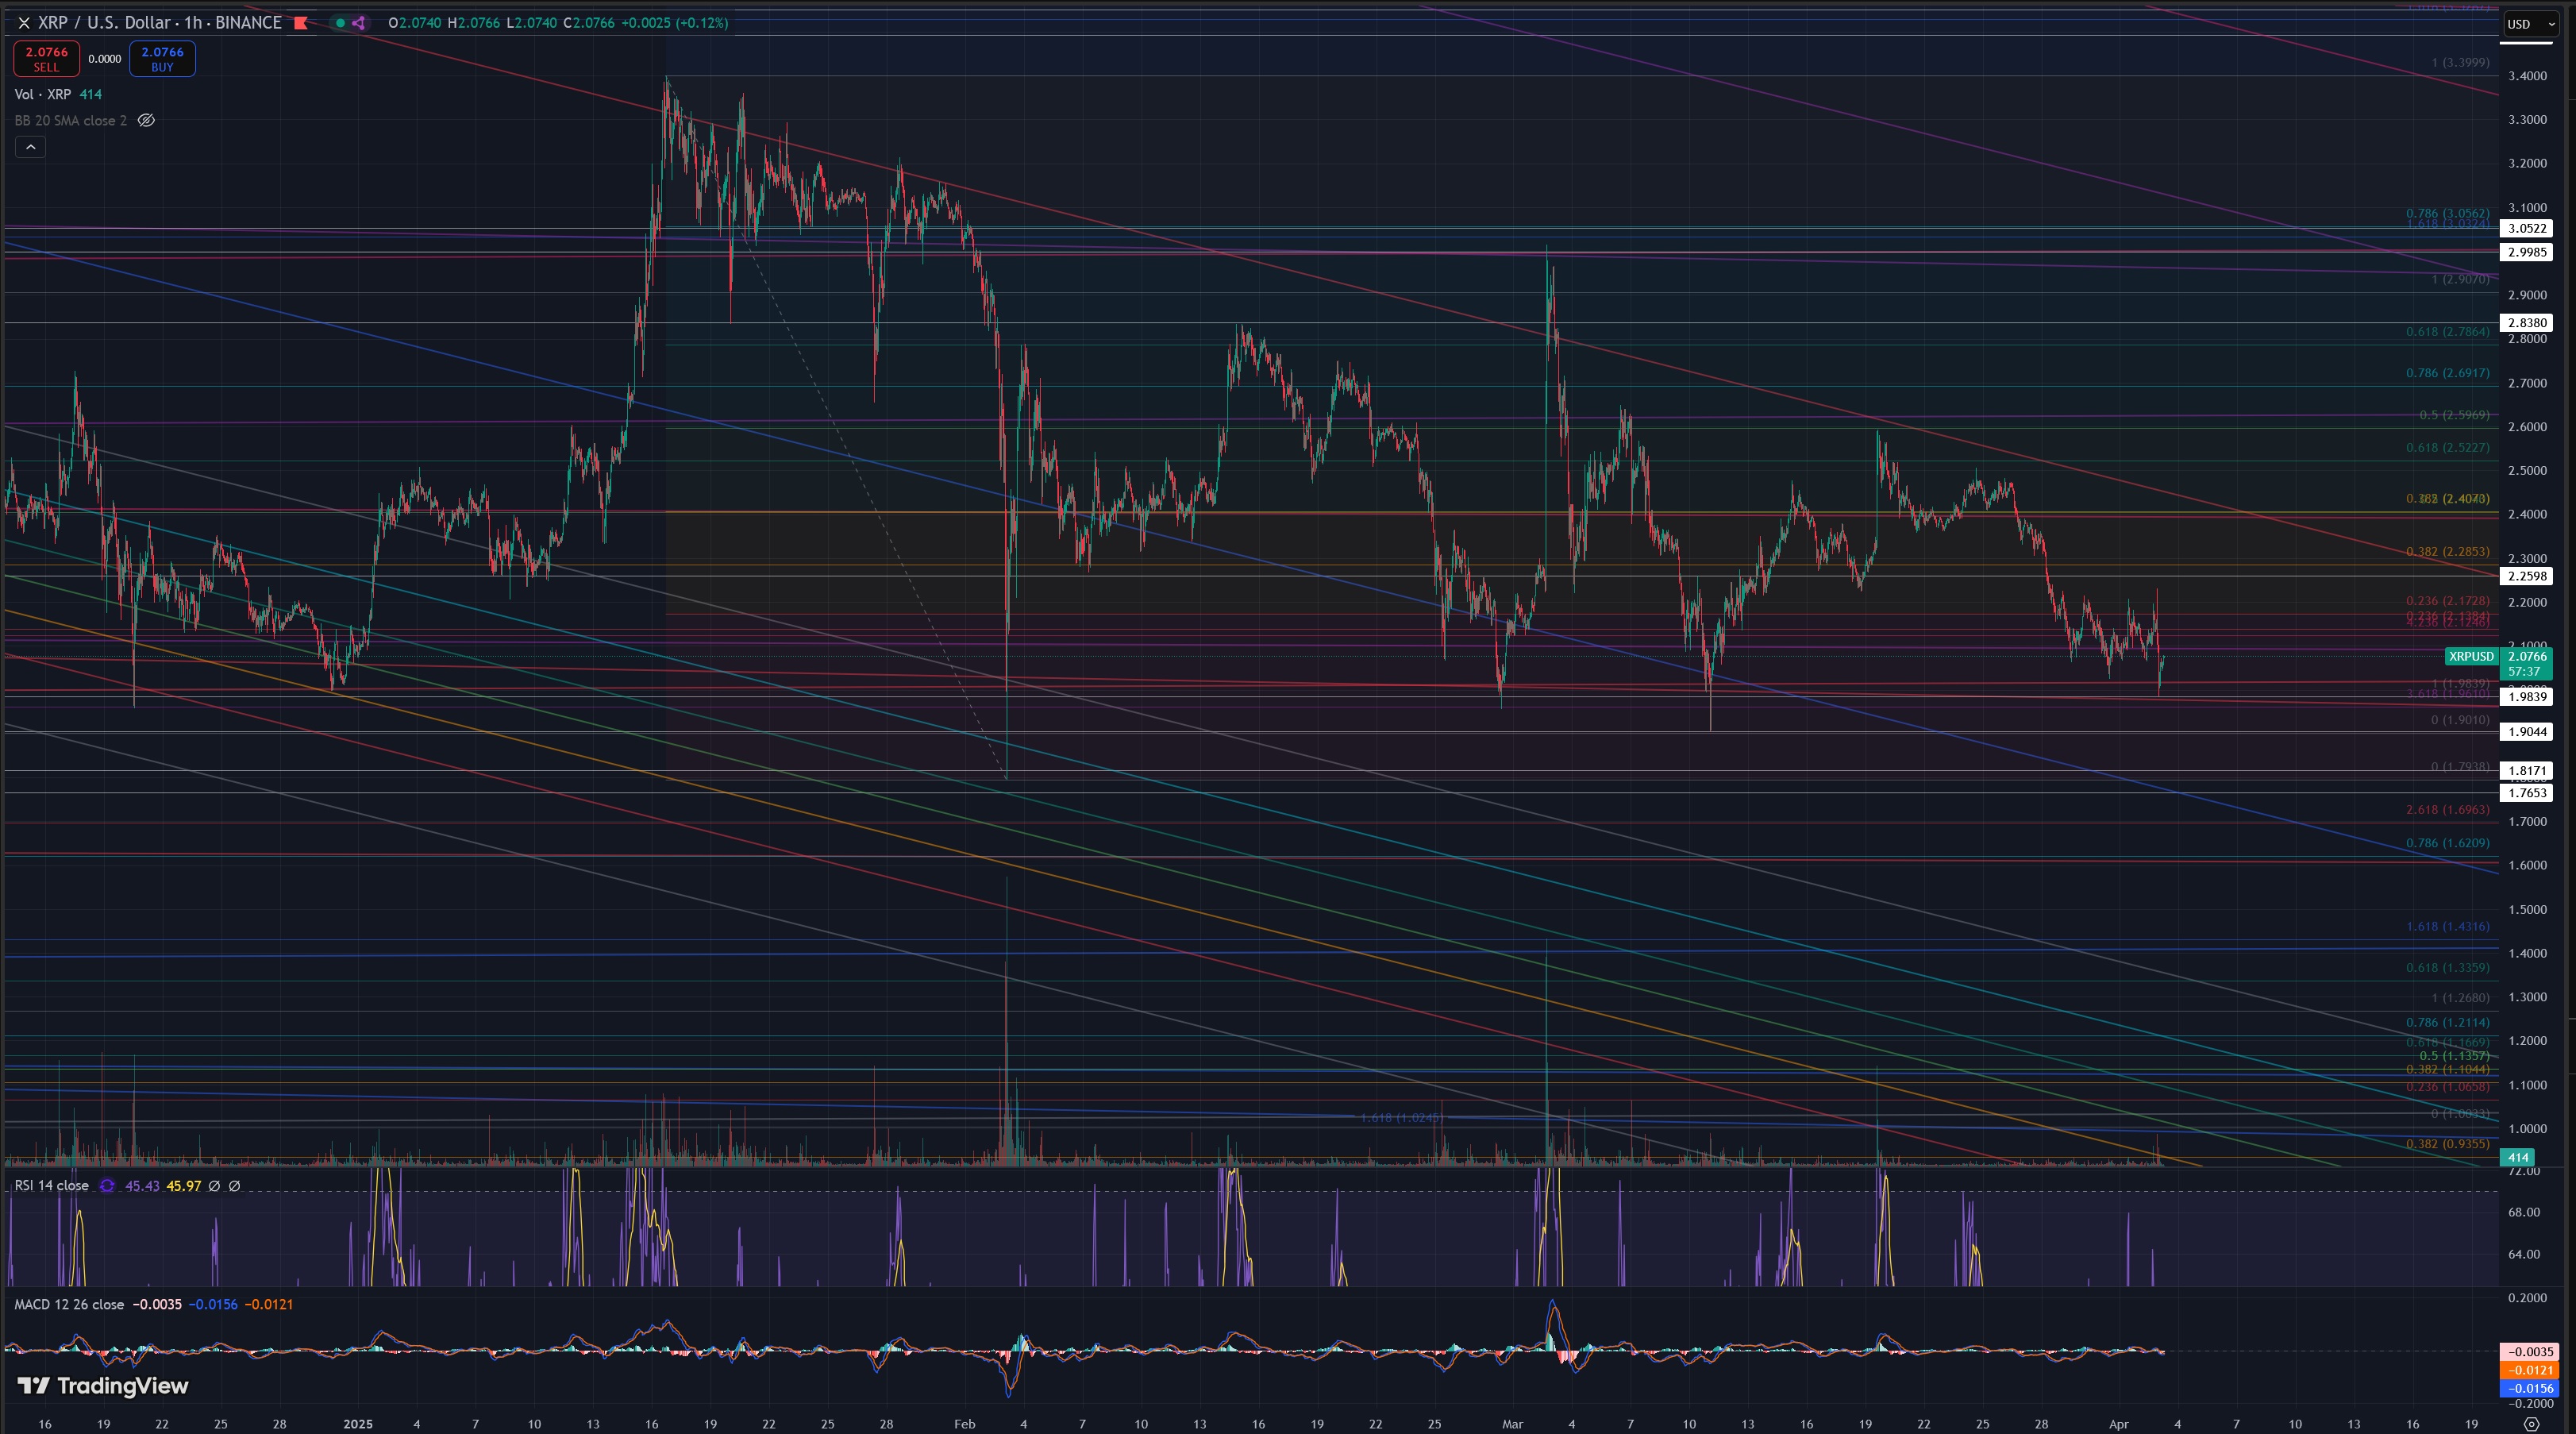Click the RSI purple refresh icon
2576x1434 pixels.
coord(107,1185)
